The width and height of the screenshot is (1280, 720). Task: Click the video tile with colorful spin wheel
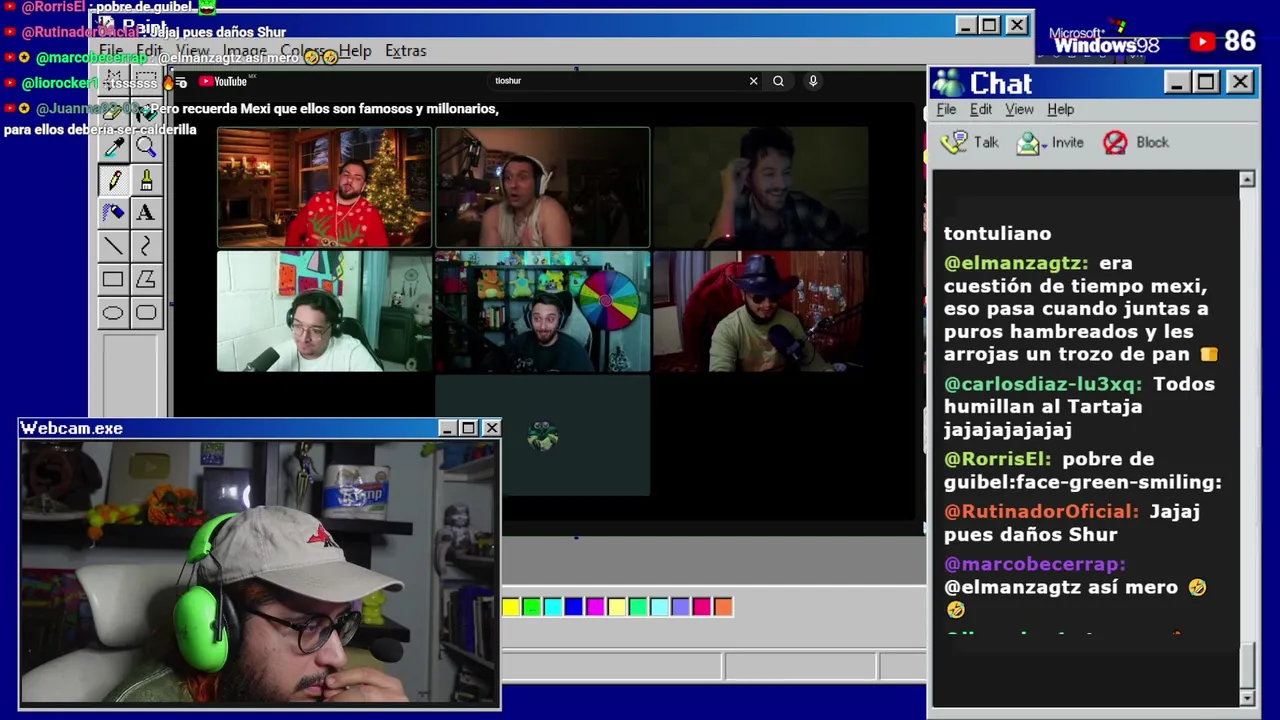pos(542,311)
